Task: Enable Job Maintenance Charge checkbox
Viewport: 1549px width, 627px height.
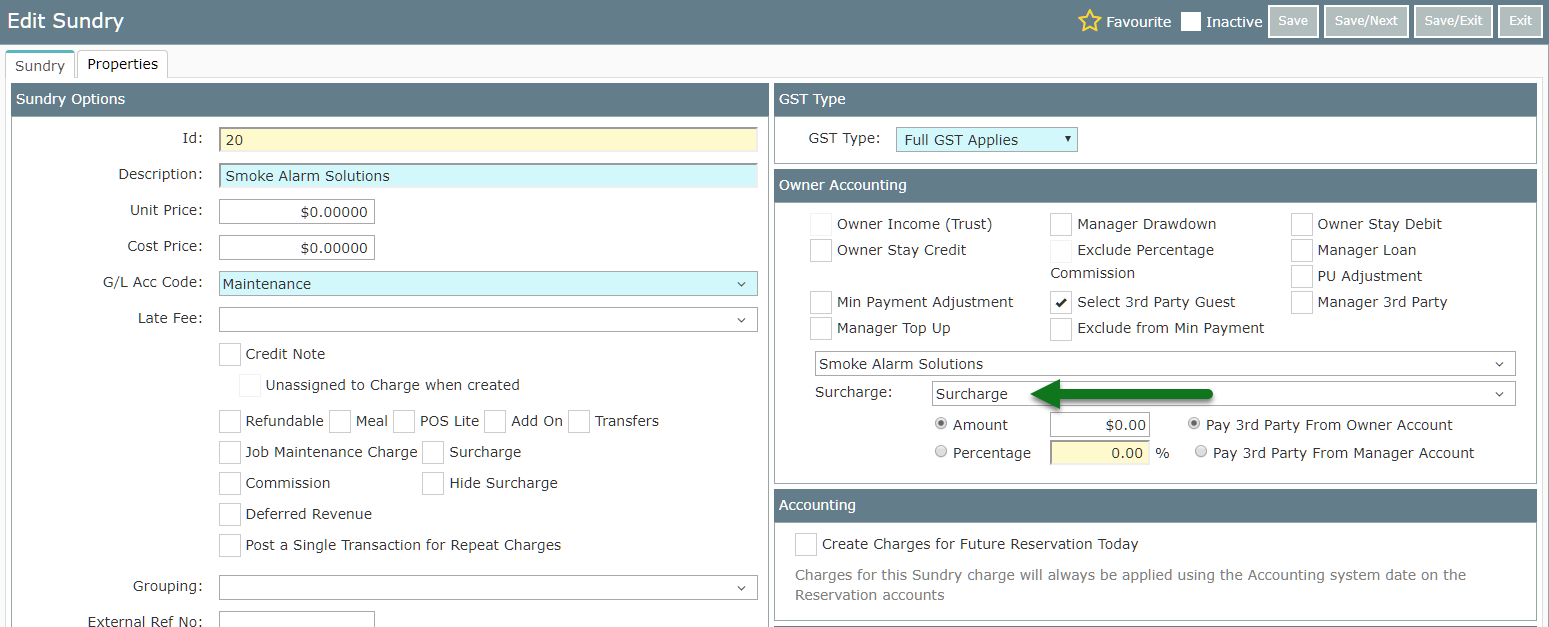Action: click(230, 452)
